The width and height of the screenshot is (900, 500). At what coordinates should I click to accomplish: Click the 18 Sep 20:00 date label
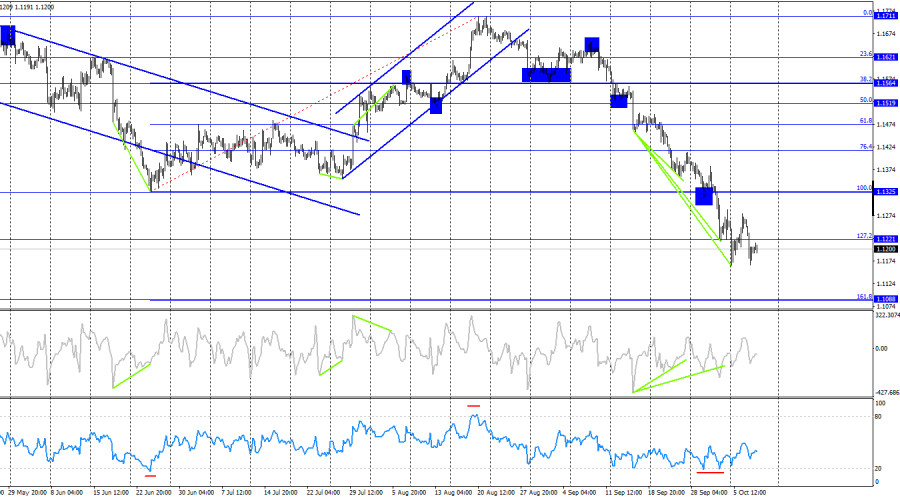coord(666,493)
